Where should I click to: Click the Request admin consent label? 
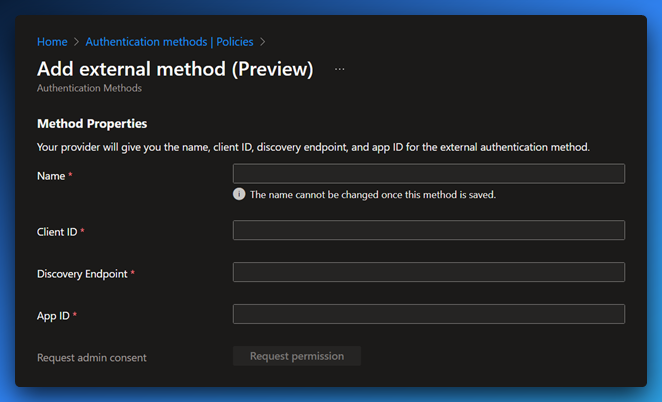[92, 358]
